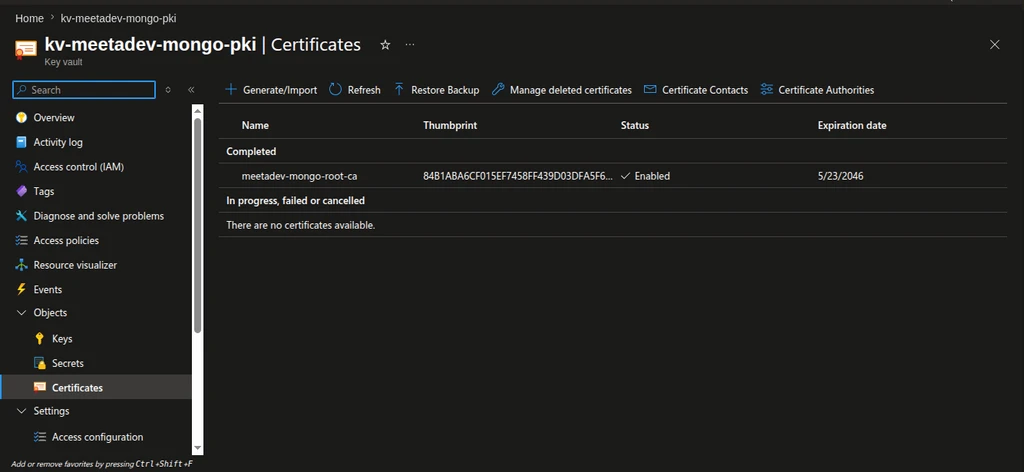Click the Status column header

(x=635, y=125)
